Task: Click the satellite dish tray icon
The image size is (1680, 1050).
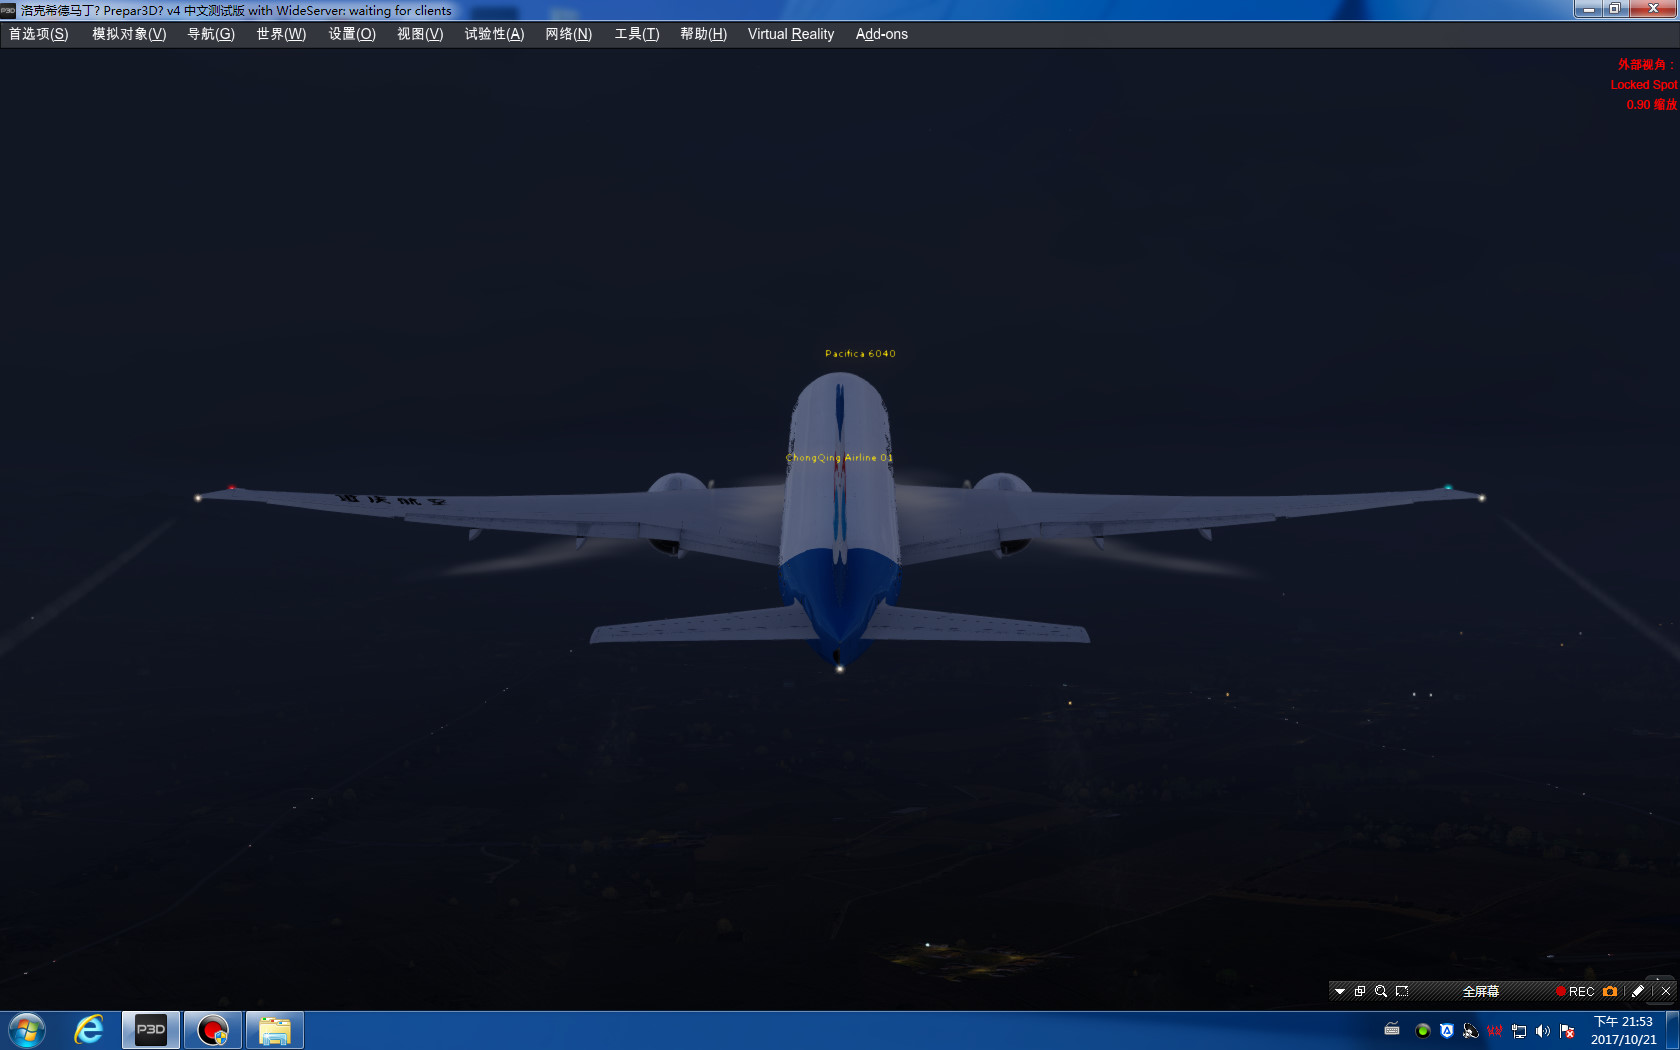Action: 1471,1031
